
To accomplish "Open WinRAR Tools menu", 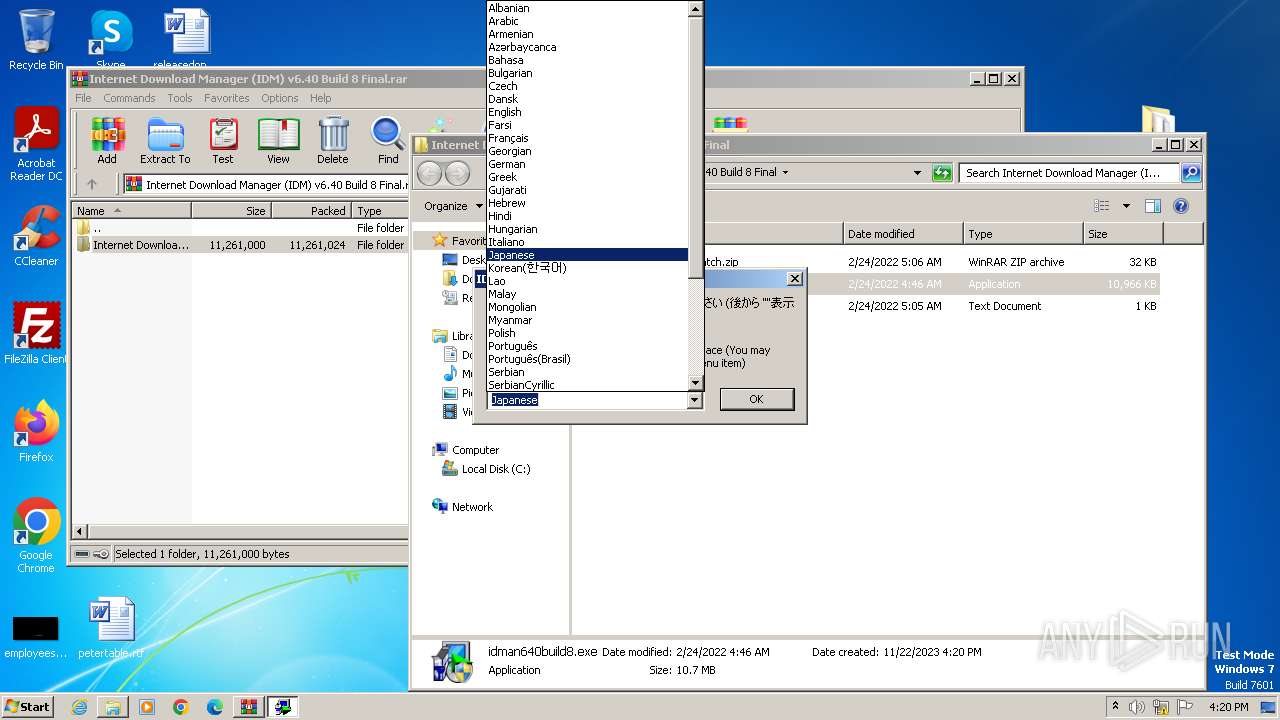I will [x=180, y=98].
